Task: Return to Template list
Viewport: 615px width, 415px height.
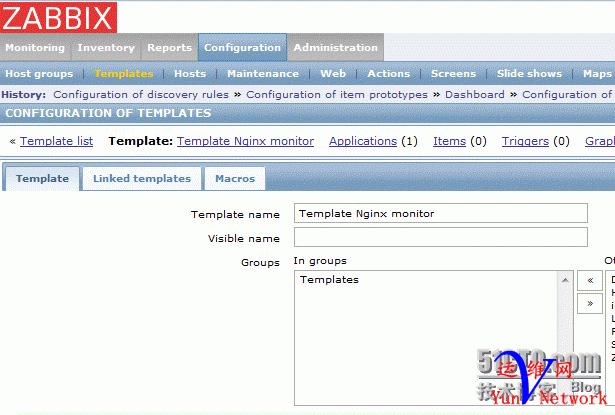Action: click(x=56, y=141)
